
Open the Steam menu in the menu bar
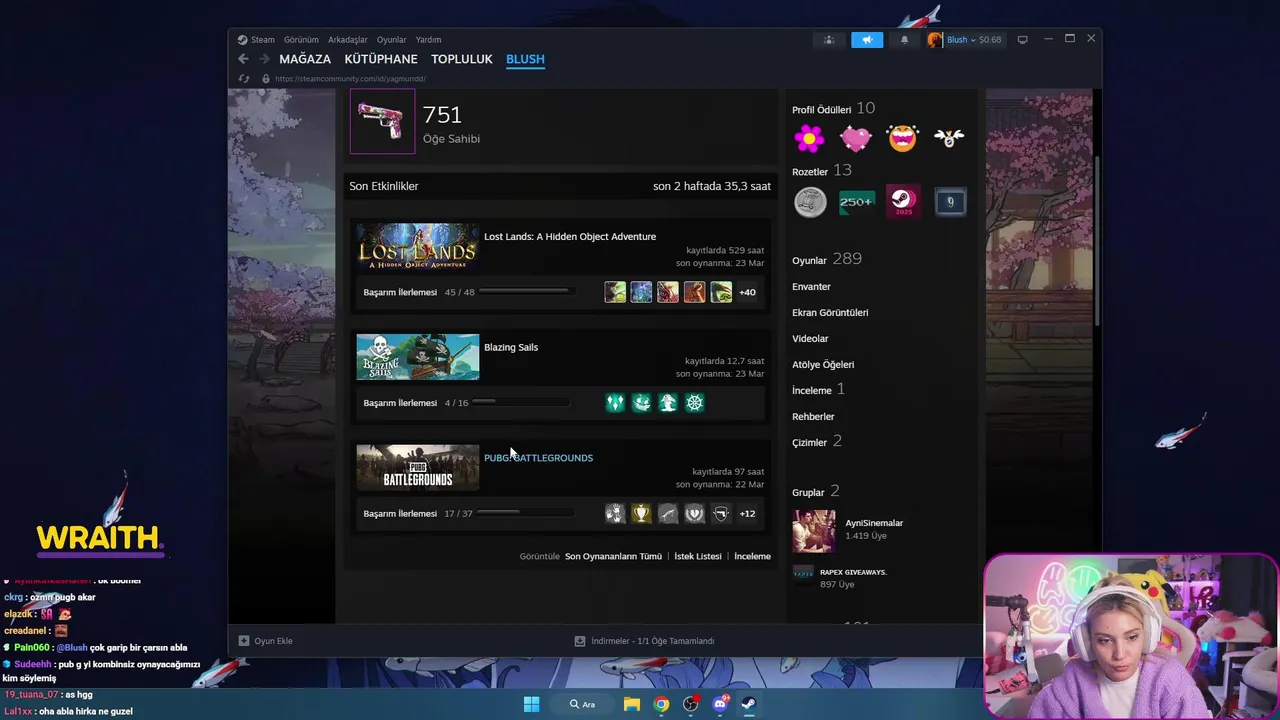[x=262, y=40]
